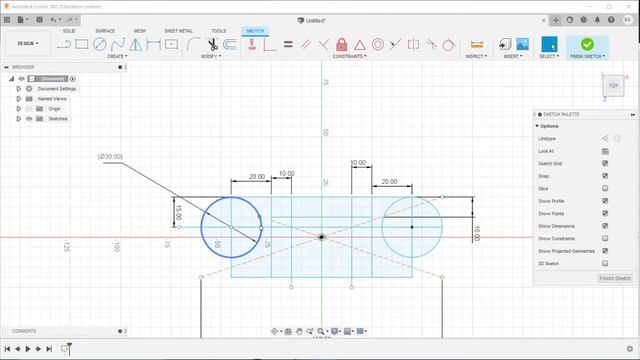The width and height of the screenshot is (640, 360).
Task: Open the Inspect dropdown menu
Action: (476, 56)
